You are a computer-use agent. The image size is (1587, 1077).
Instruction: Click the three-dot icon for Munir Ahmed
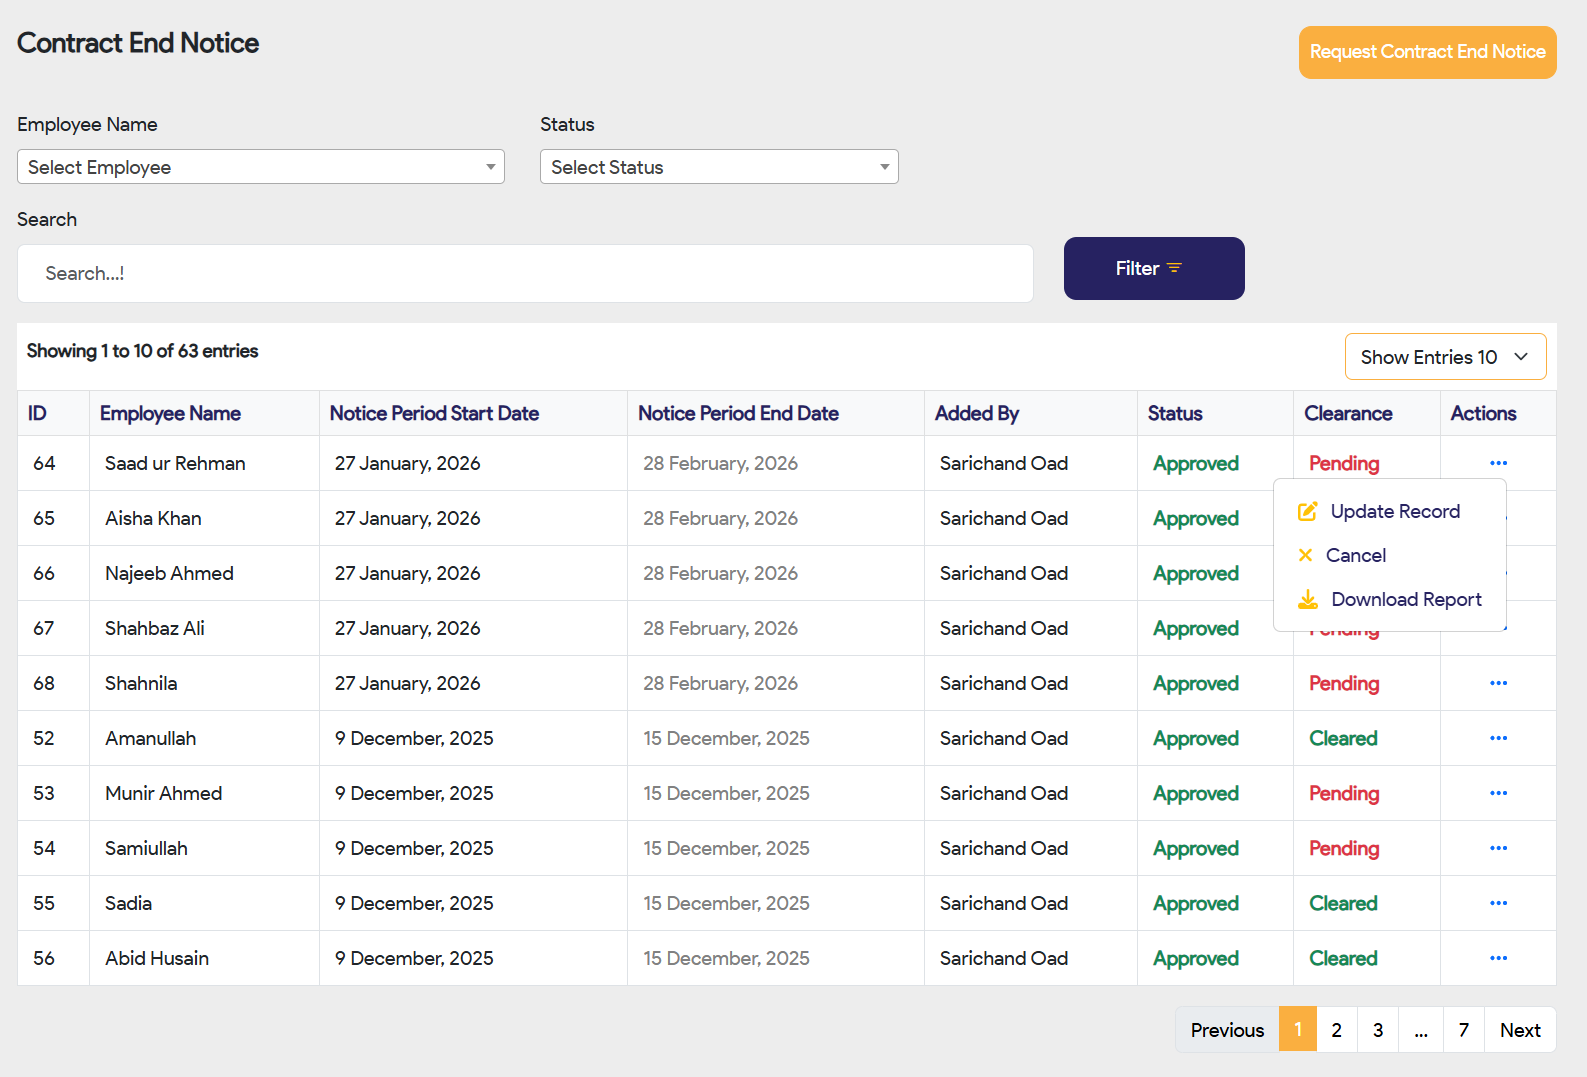[x=1497, y=793]
